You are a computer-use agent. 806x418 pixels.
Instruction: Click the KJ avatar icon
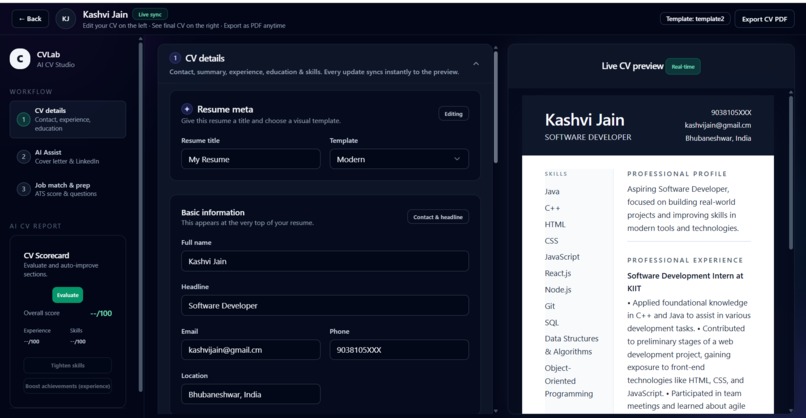(65, 19)
